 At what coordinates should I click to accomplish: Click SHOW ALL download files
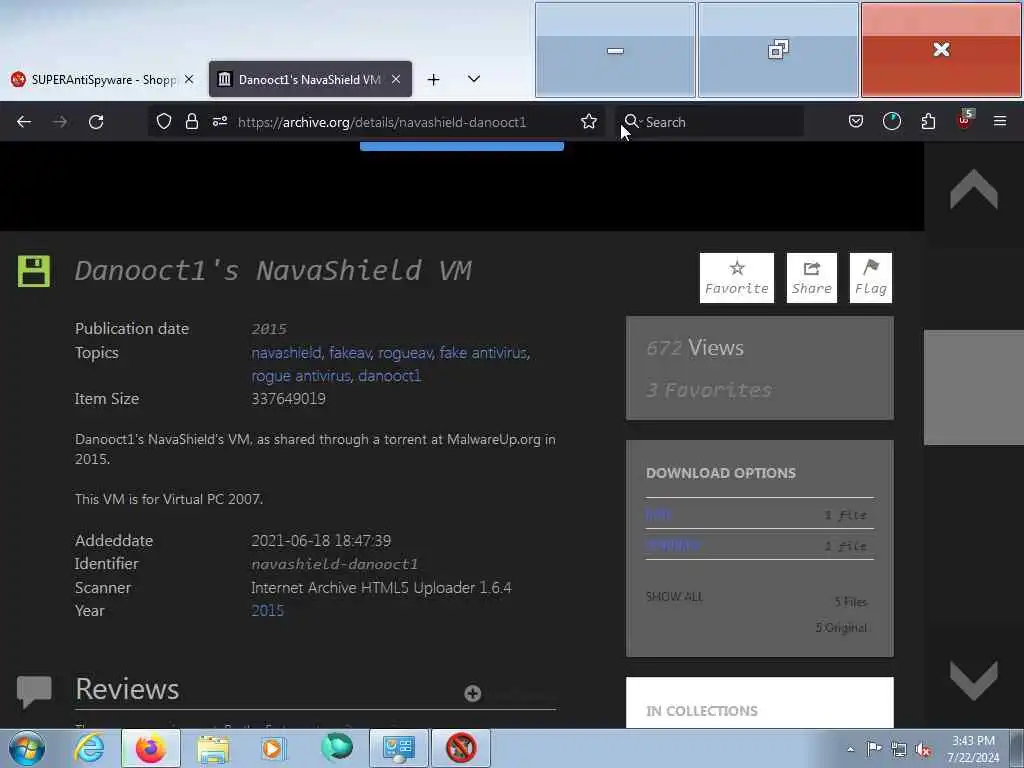674,596
